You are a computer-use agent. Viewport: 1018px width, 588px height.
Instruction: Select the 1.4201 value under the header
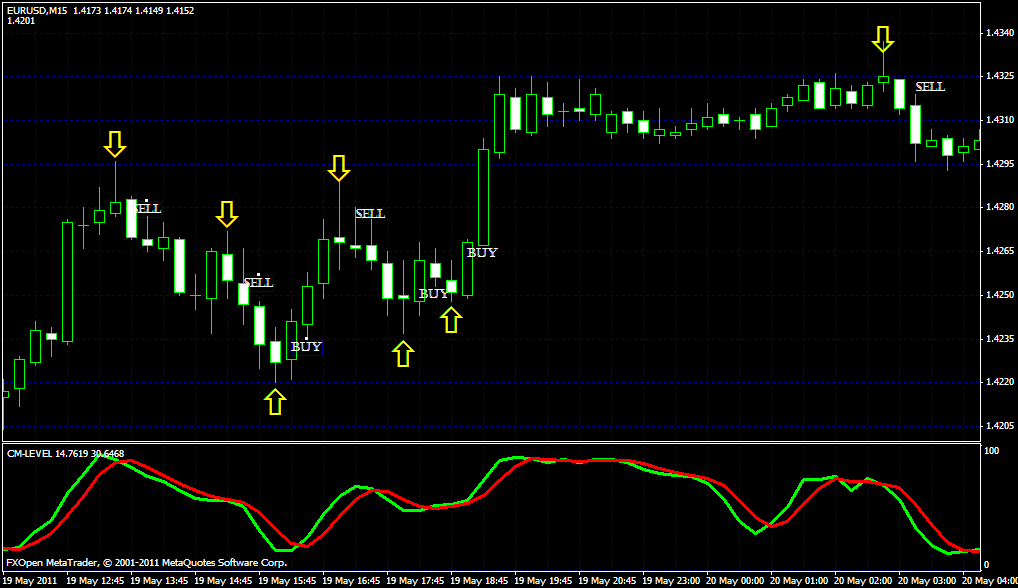(21, 21)
